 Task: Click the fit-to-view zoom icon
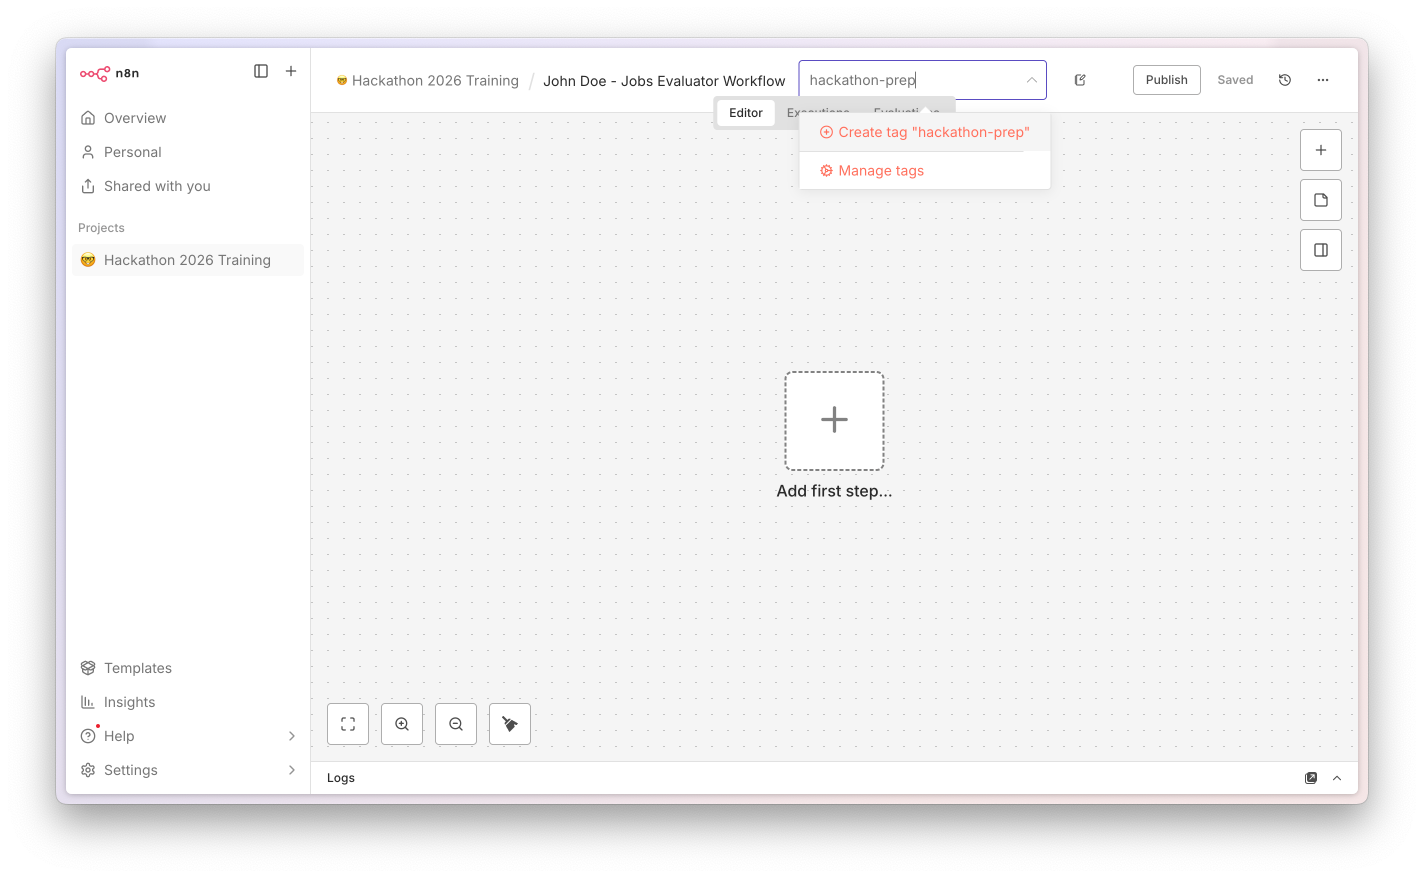click(x=348, y=724)
